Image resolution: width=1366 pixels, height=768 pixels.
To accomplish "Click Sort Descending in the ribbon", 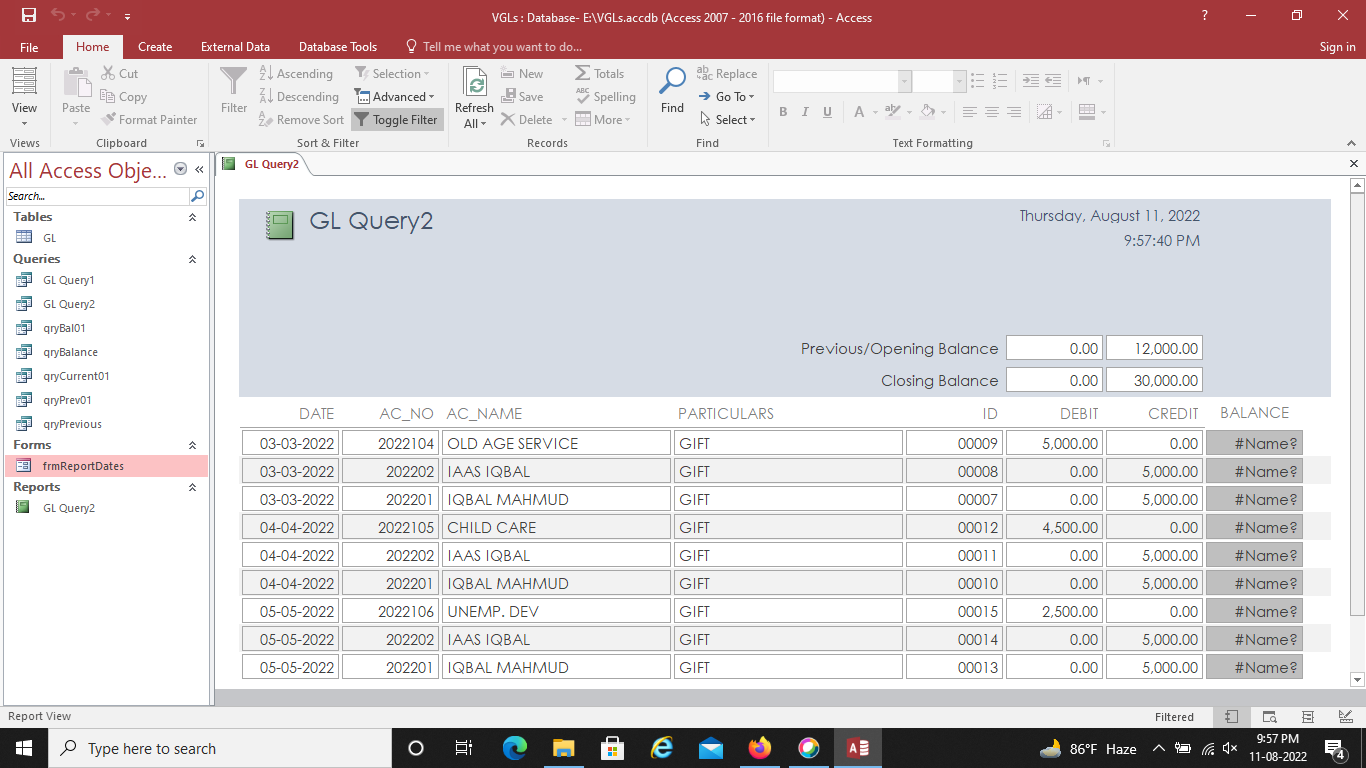I will (x=299, y=97).
